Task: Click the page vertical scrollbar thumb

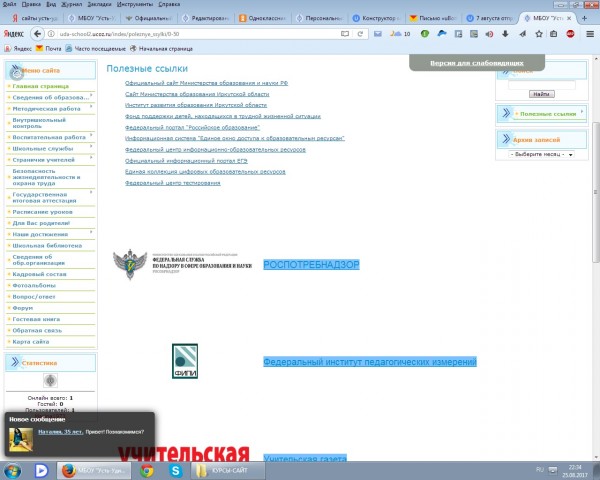Action: [596, 192]
